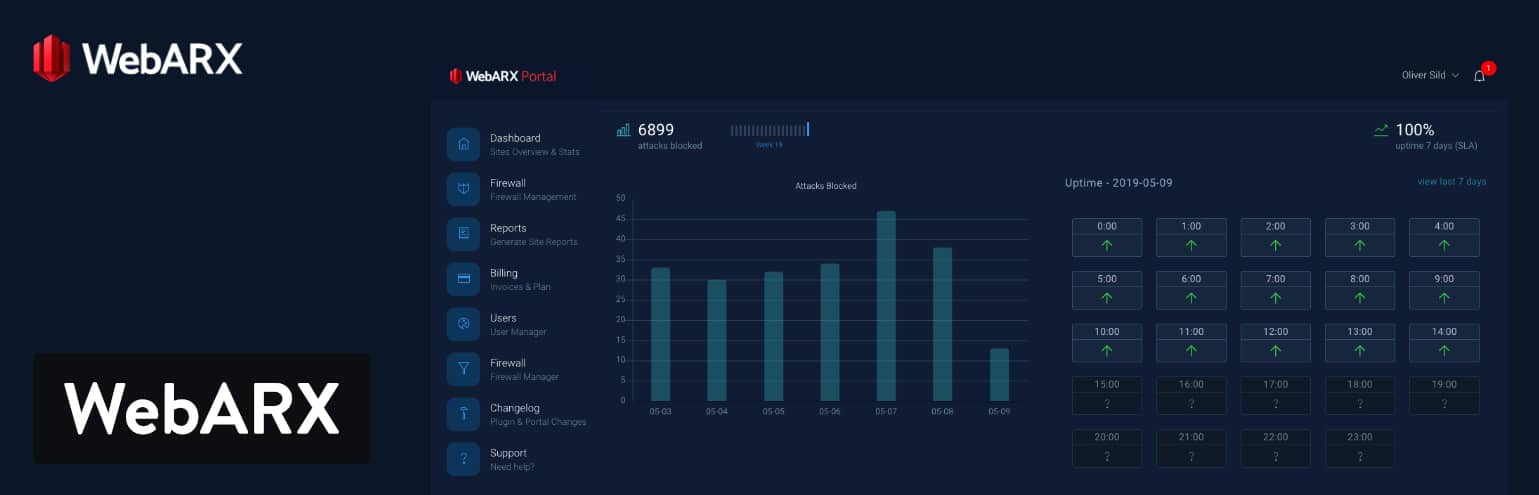The width and height of the screenshot is (1539, 495).
Task: Open the notification bell icon
Action: click(x=1480, y=76)
